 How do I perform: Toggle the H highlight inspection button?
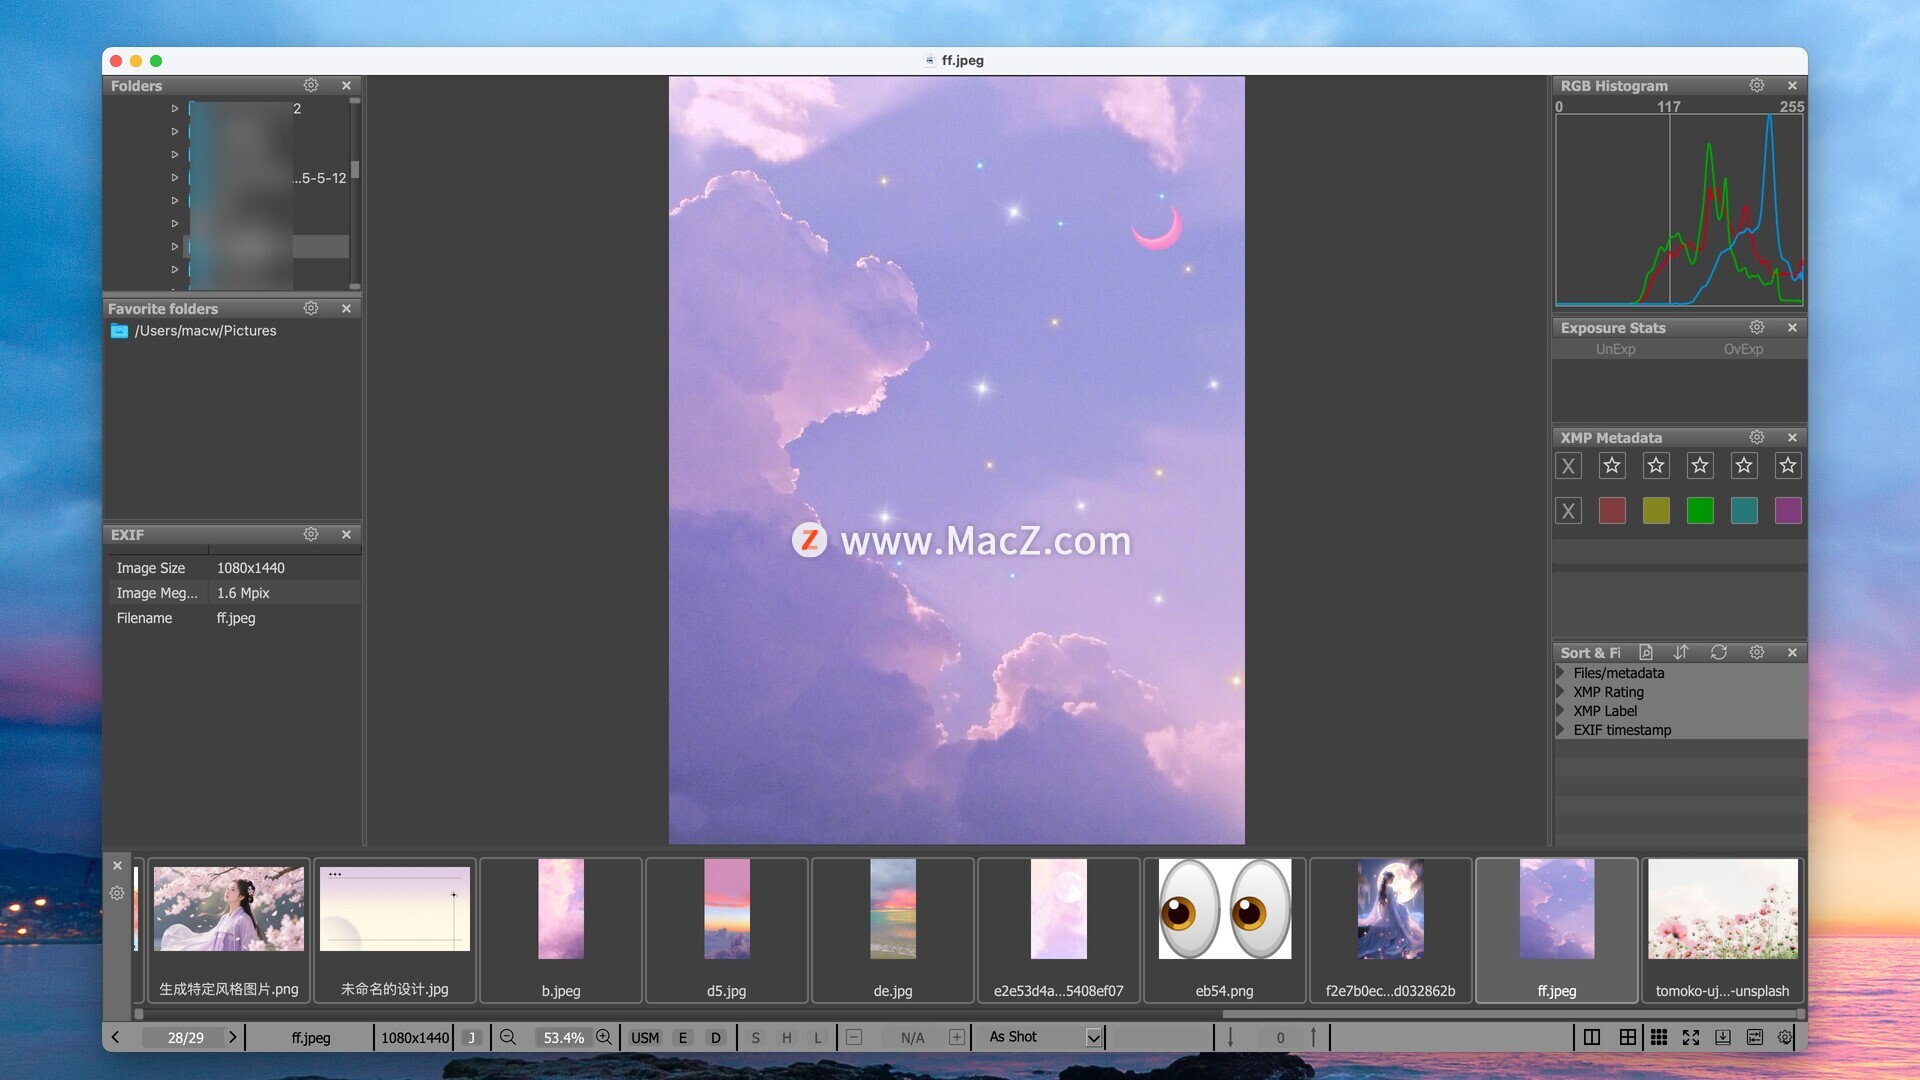coord(787,1037)
